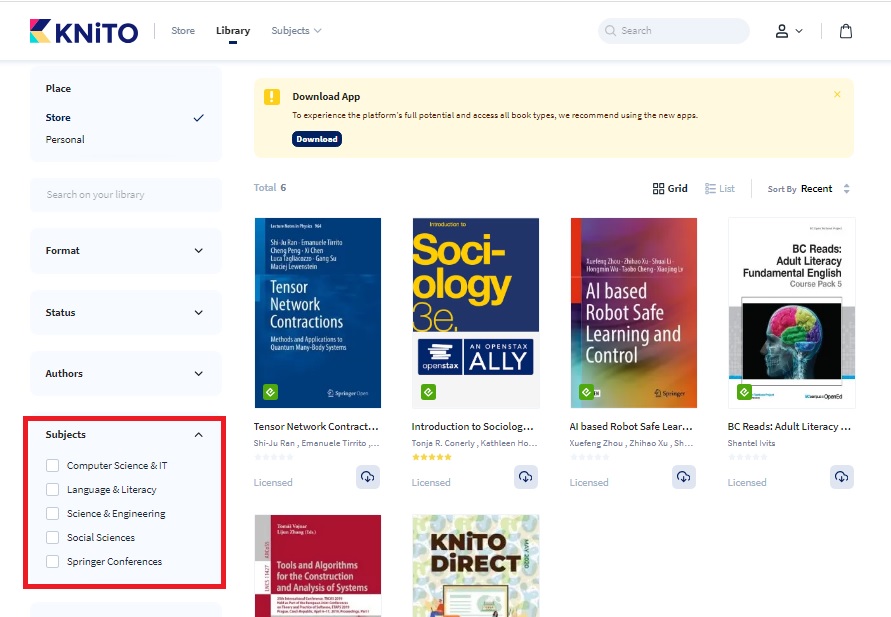Expand the Authors filter panel
Viewport: 891px width, 617px height.
[126, 374]
